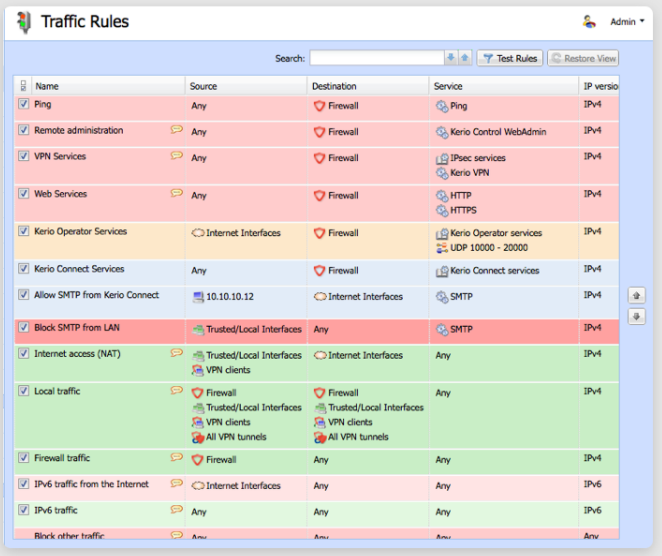The image size is (662, 556).
Task: Toggle the Firewall traffic rule checkbox
Action: pyautogui.click(x=24, y=458)
